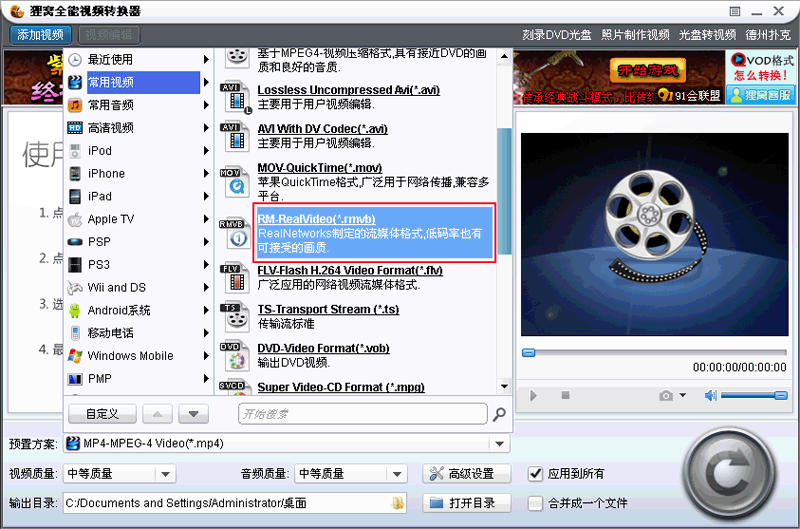Image resolution: width=800 pixels, height=529 pixels.
Task: Click the FLV Flash format icon
Action: 235,278
